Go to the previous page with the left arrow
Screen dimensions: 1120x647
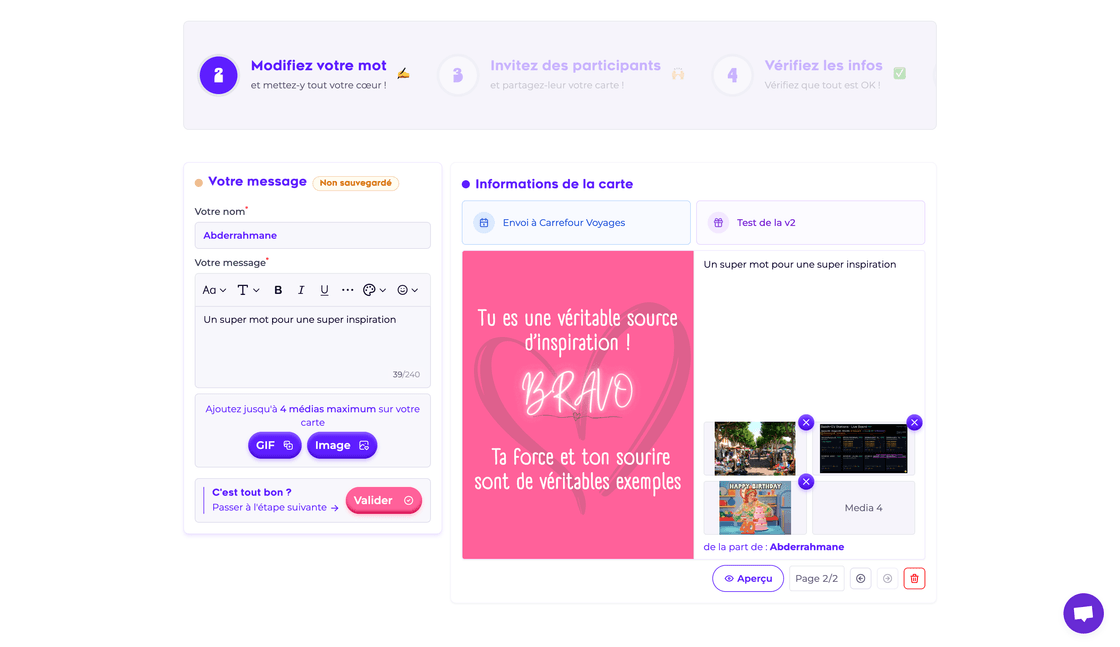[x=860, y=578]
